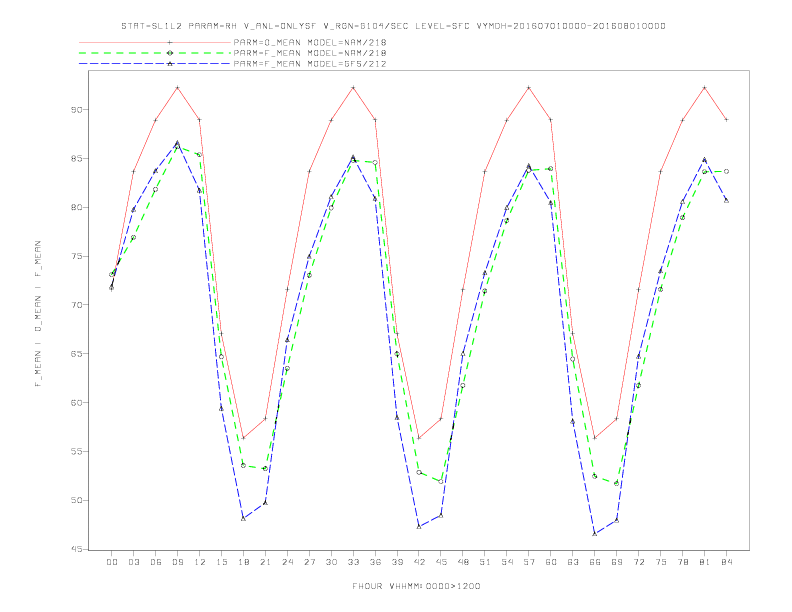Click y-axis tick label 80
792x612 pixels.
[76, 208]
